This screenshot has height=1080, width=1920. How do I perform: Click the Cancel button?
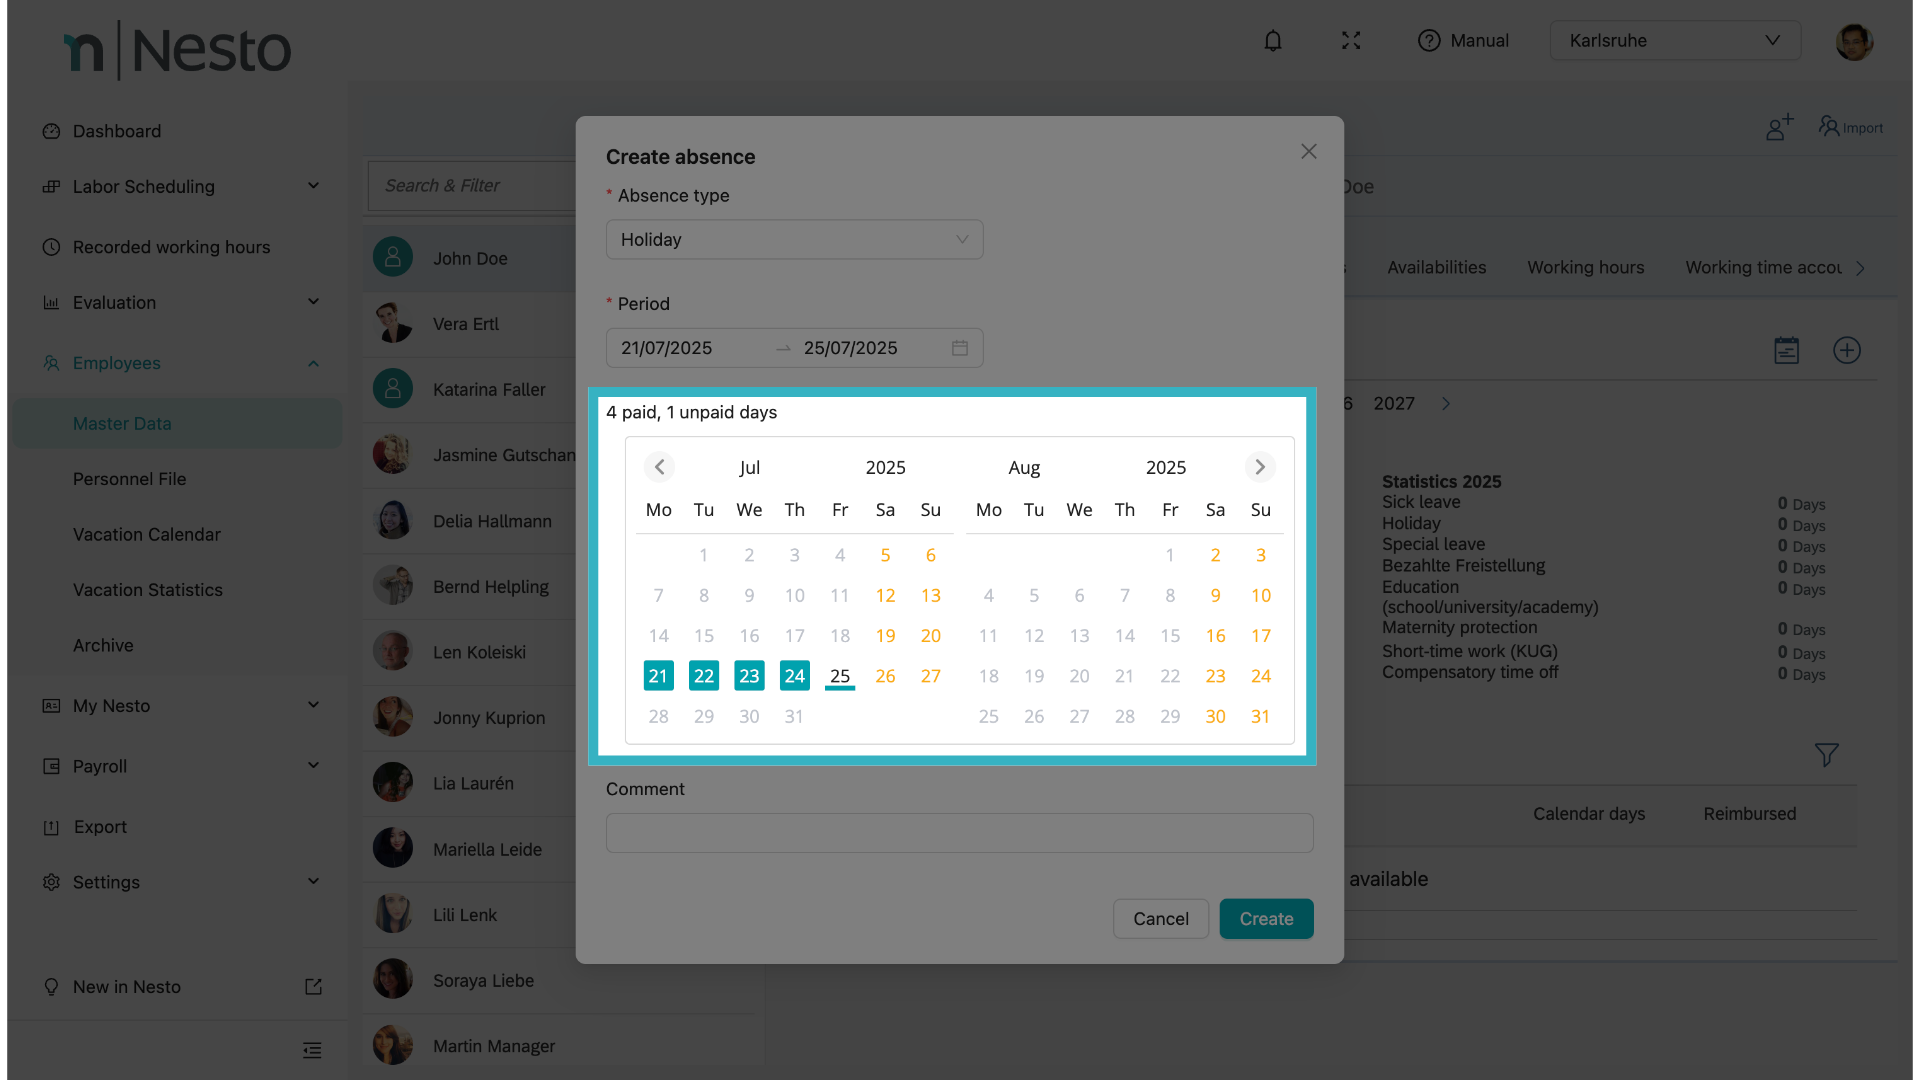pos(1160,919)
